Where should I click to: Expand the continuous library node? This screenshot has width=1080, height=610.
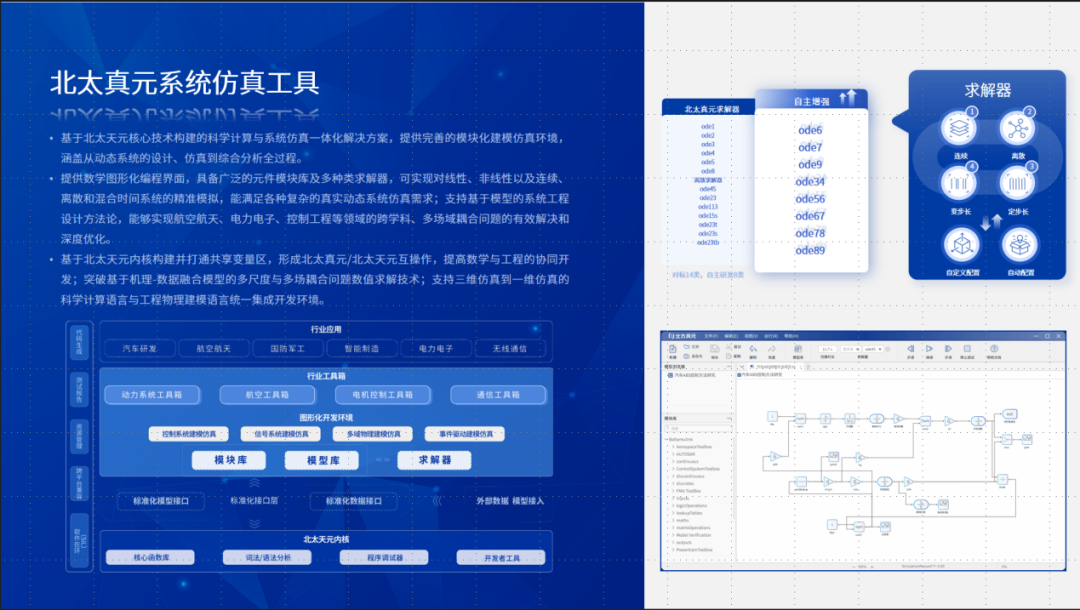[673, 461]
